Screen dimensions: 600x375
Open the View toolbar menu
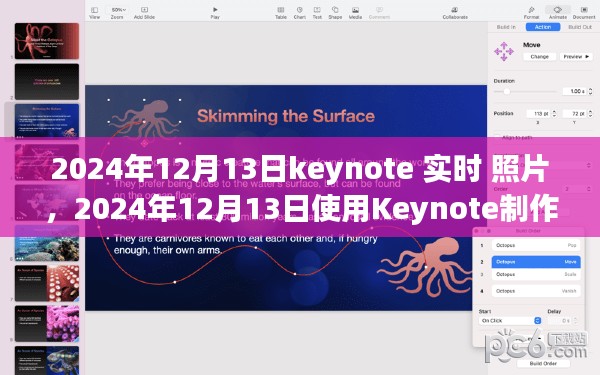coord(94,13)
